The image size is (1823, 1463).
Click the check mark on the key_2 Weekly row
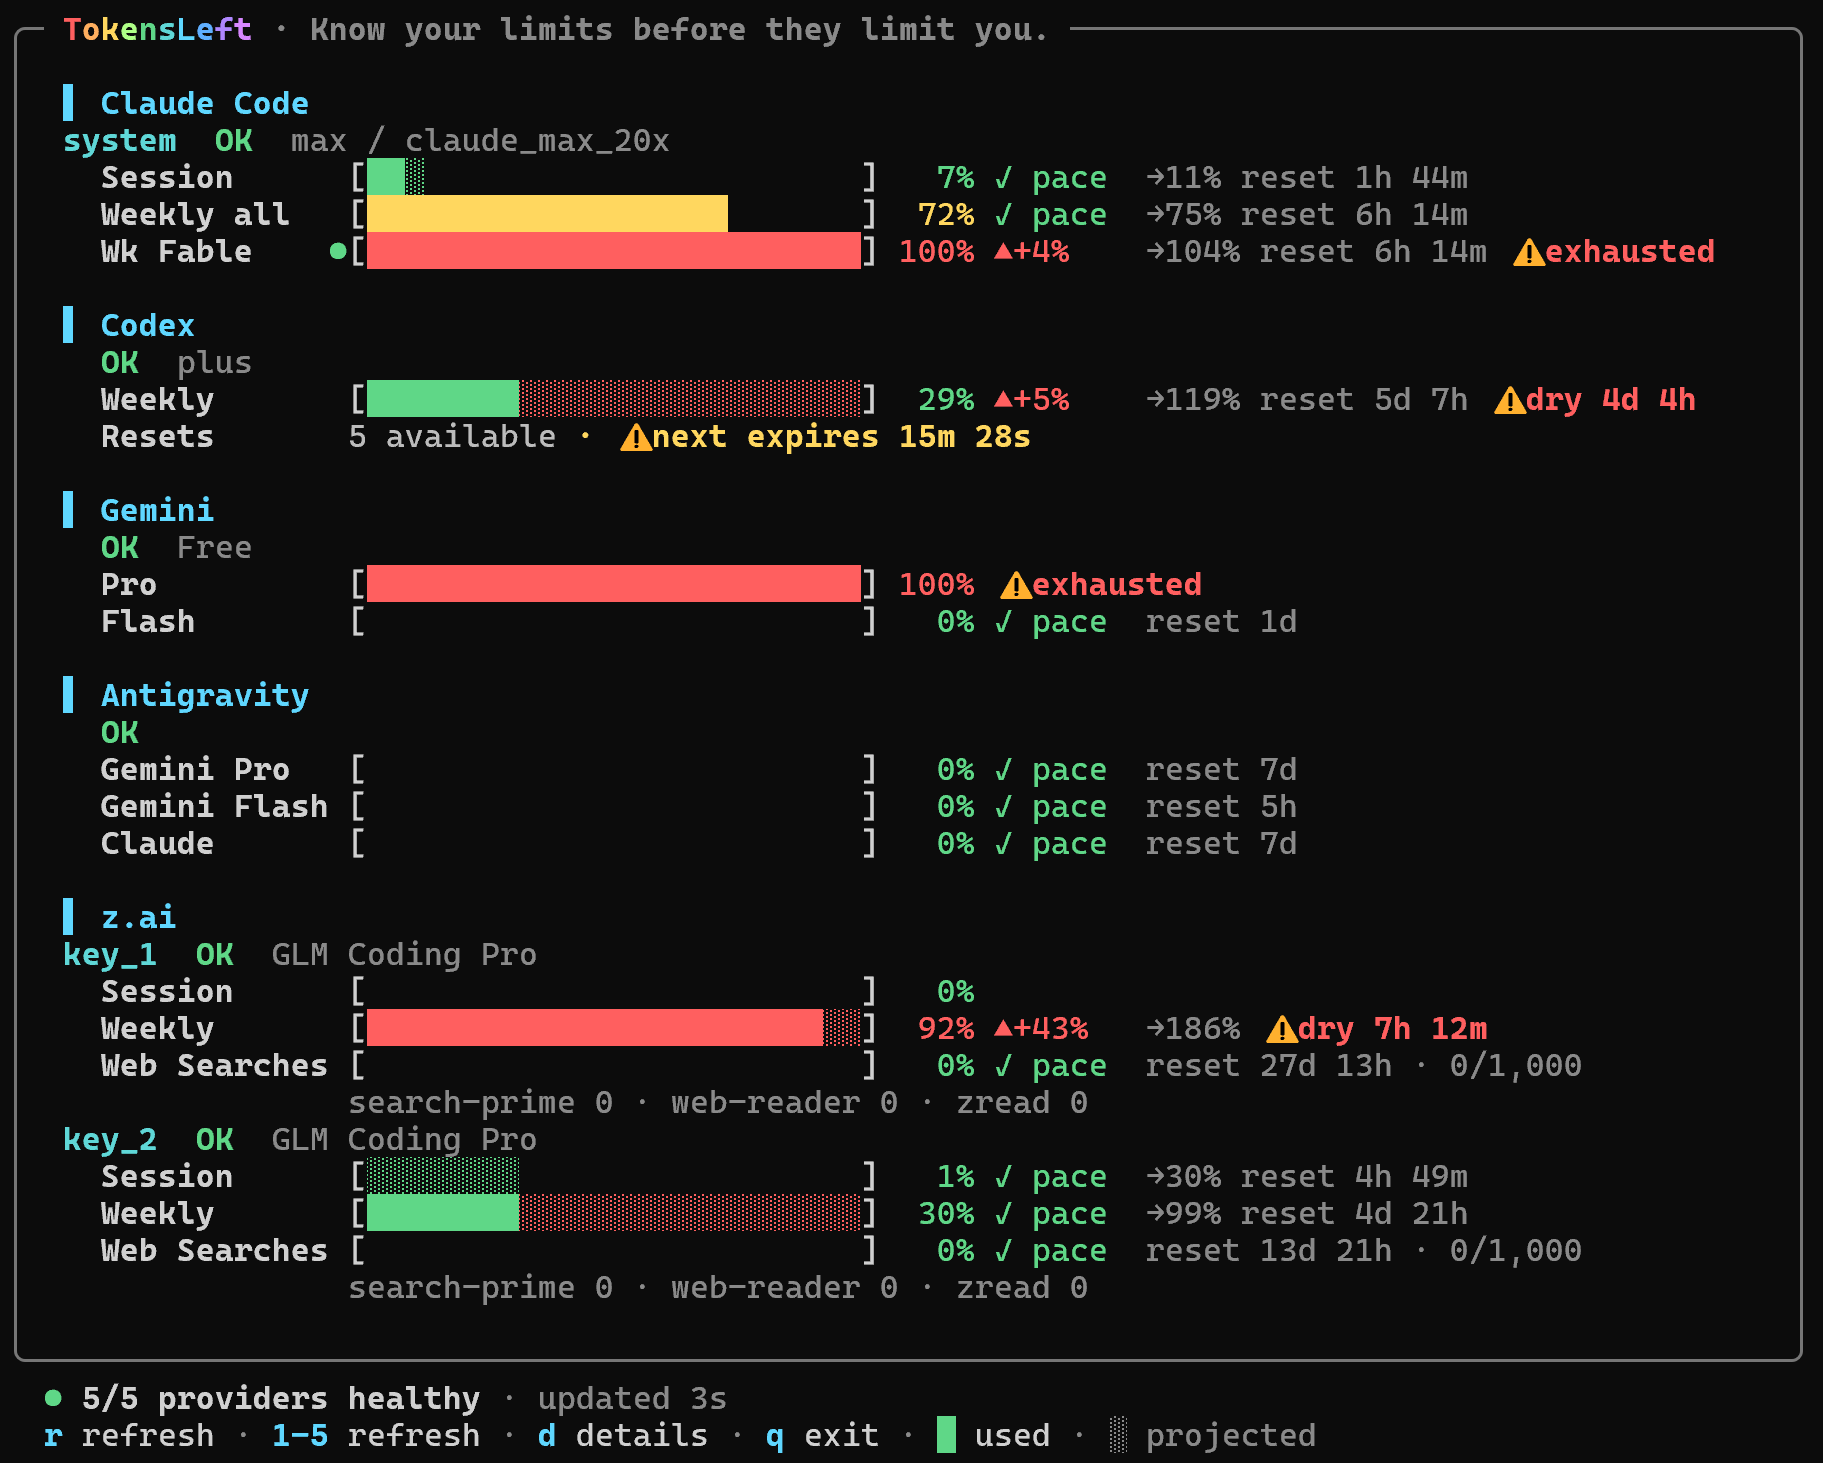point(1003,1214)
